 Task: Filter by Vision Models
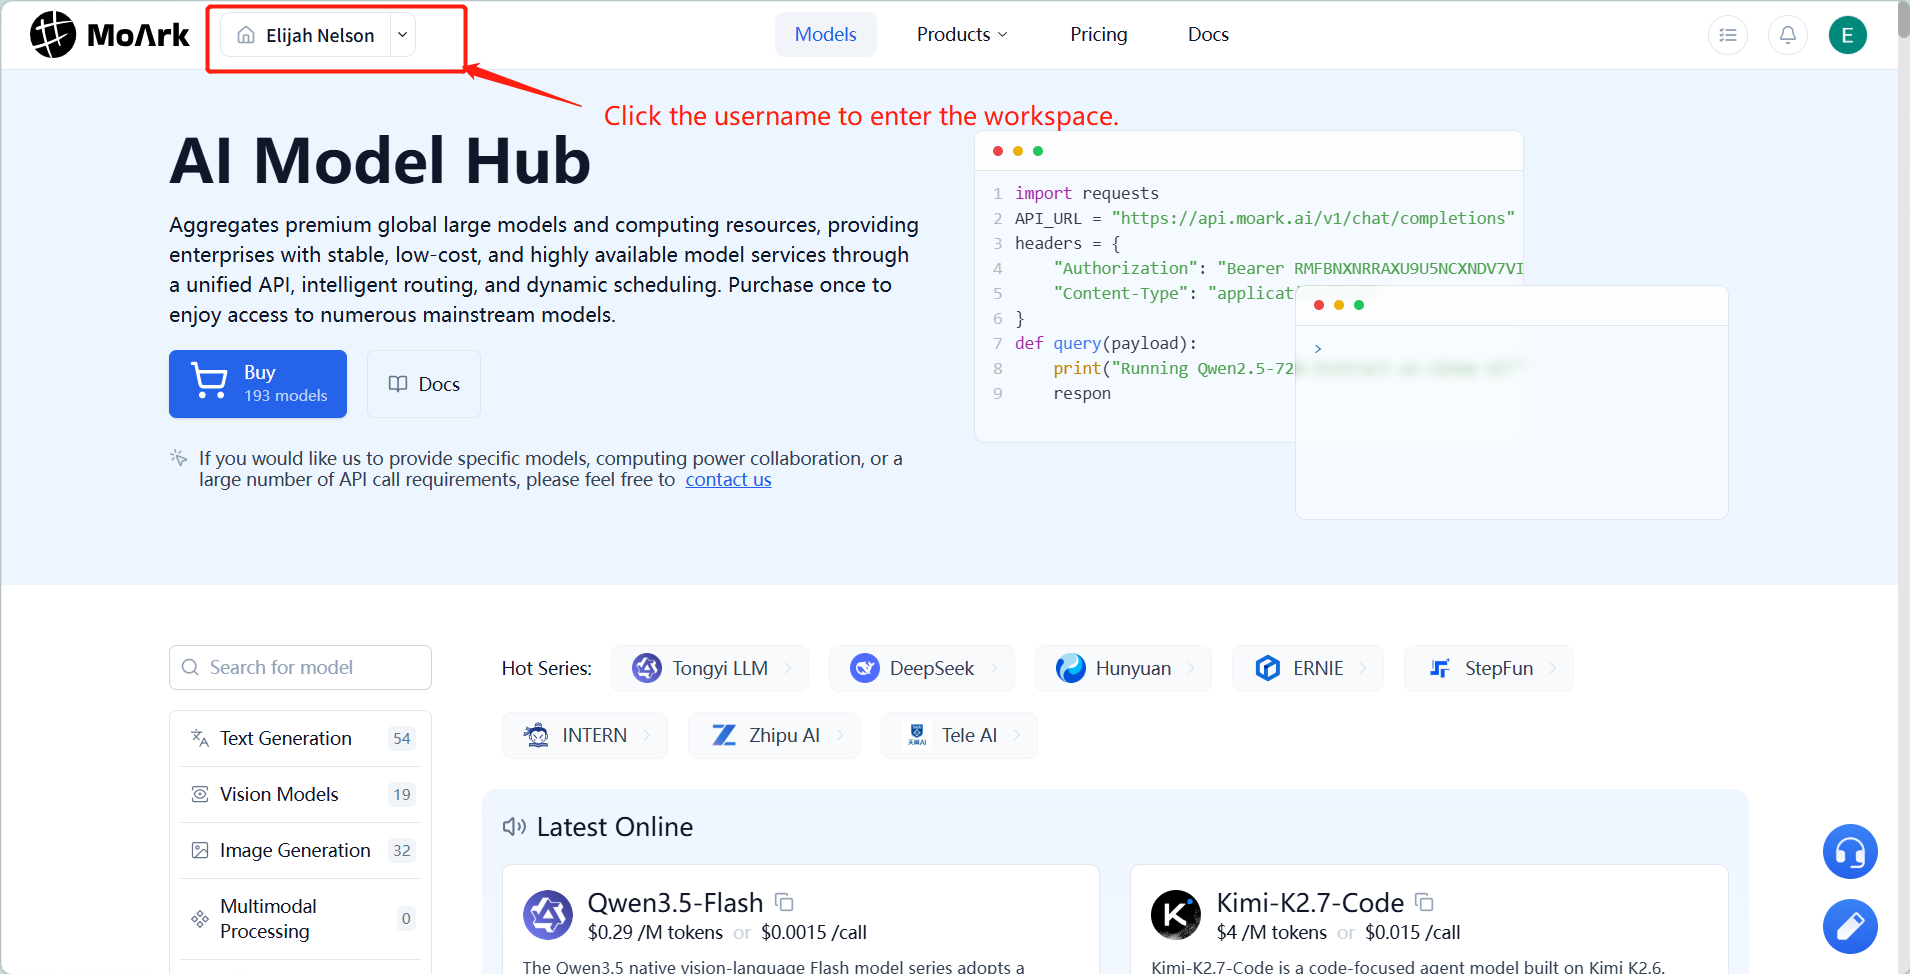pos(300,794)
